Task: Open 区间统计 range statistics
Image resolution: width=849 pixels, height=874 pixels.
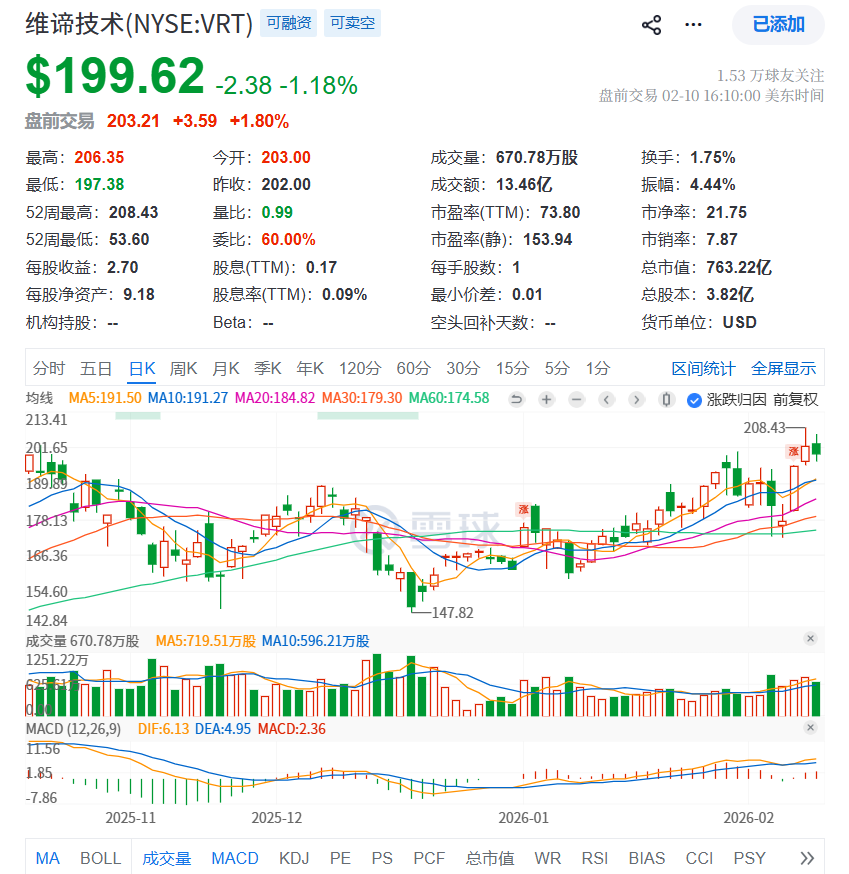Action: pyautogui.click(x=703, y=368)
